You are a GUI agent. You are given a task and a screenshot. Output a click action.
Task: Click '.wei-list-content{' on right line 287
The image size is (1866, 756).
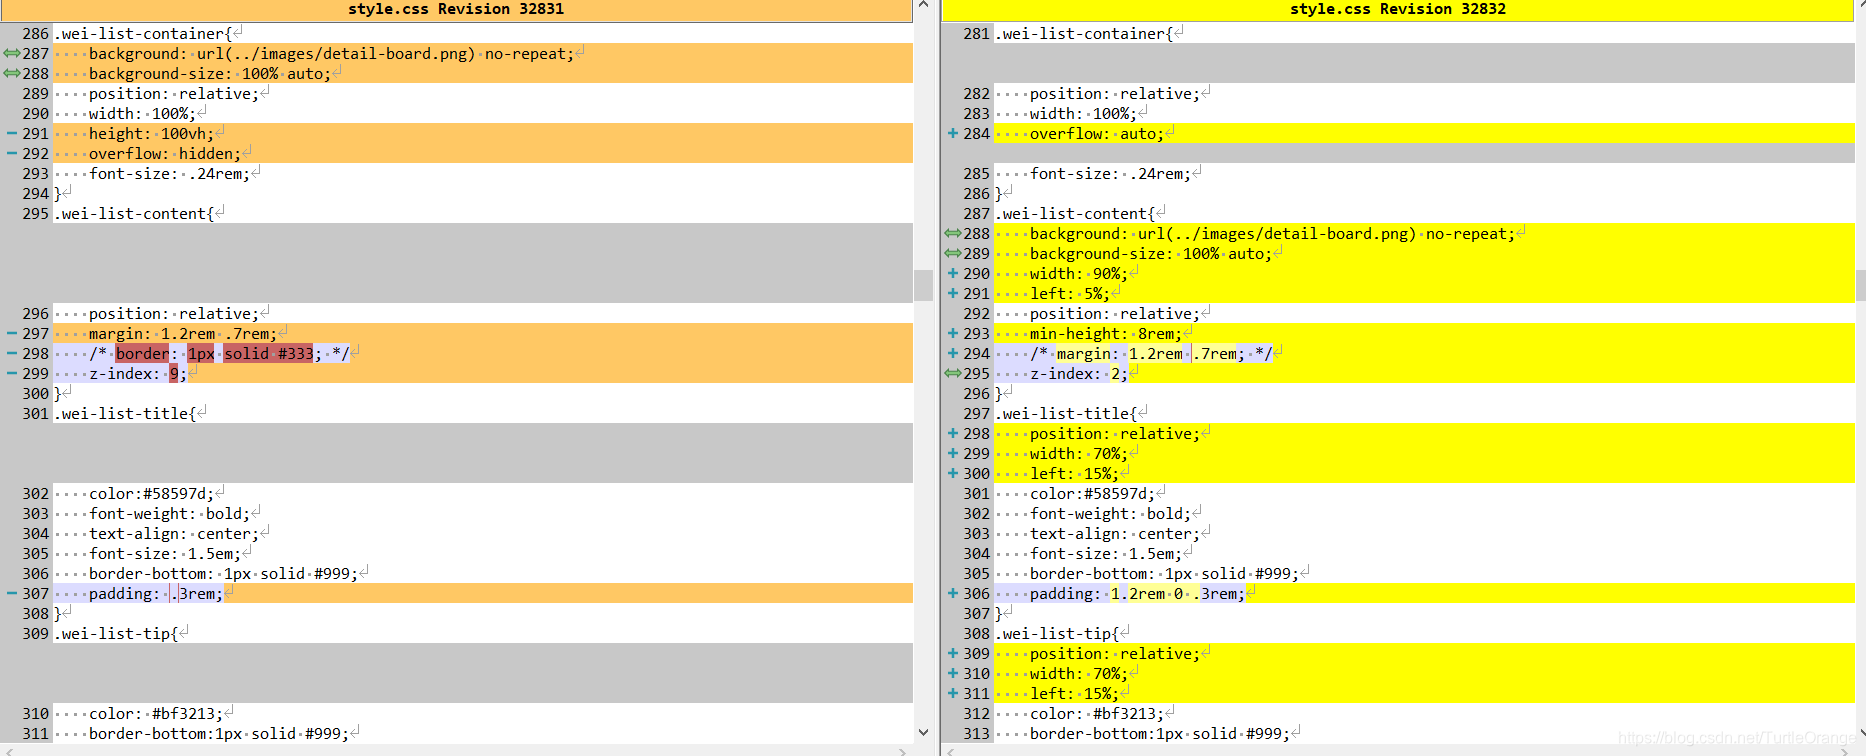[1075, 213]
